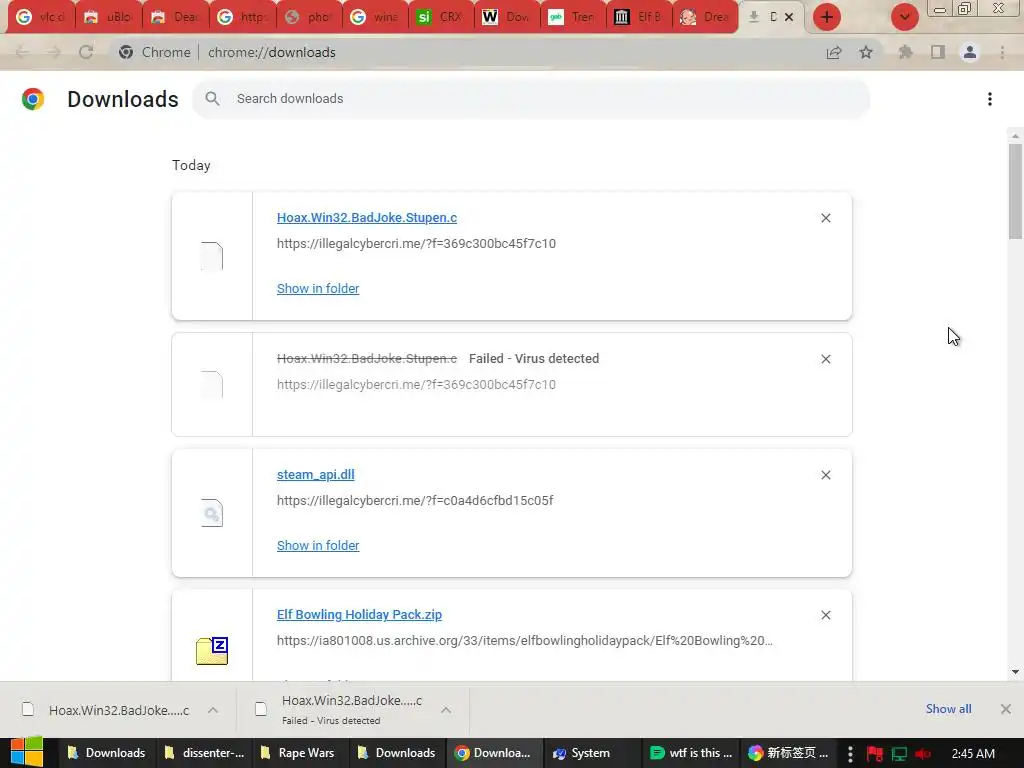Remove the Failed - Virus detected entry
Viewport: 1024px width, 768px height.
point(825,359)
